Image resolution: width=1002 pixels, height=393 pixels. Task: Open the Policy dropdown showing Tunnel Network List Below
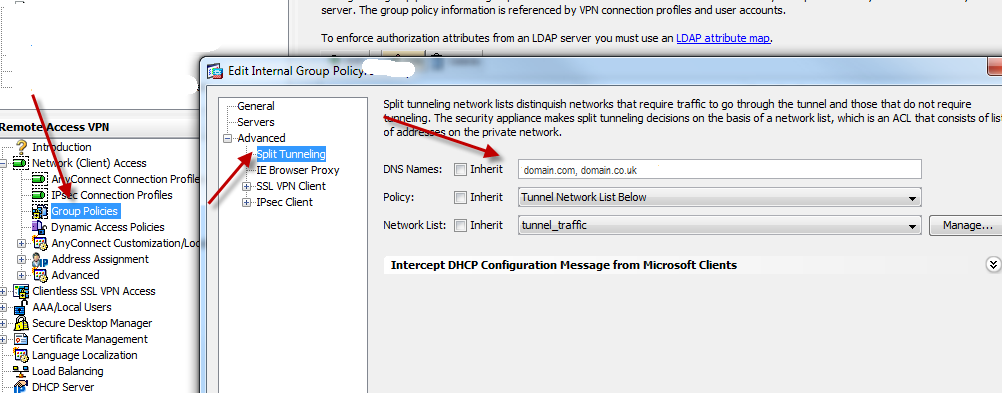click(720, 197)
